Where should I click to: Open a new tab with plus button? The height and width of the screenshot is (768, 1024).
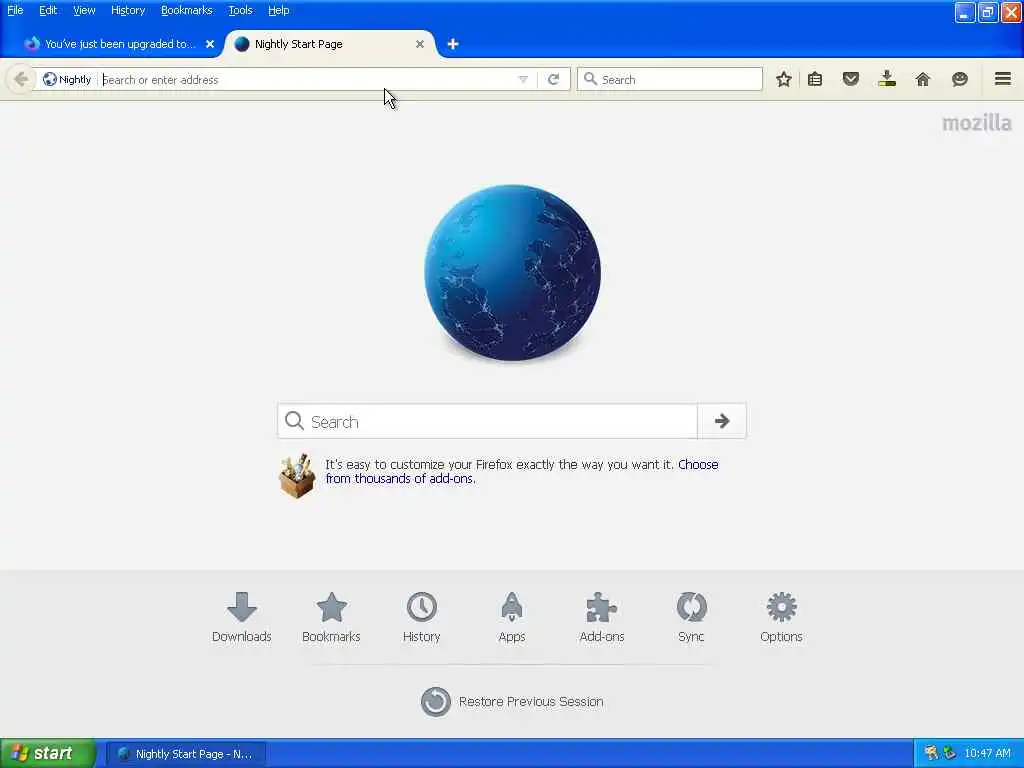[453, 44]
